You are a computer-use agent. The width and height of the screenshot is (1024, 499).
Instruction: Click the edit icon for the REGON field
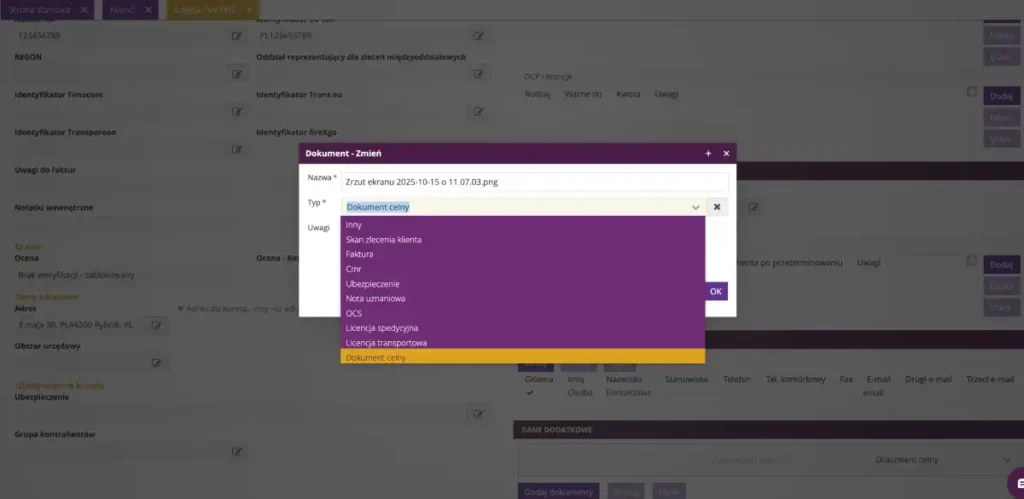pos(237,73)
